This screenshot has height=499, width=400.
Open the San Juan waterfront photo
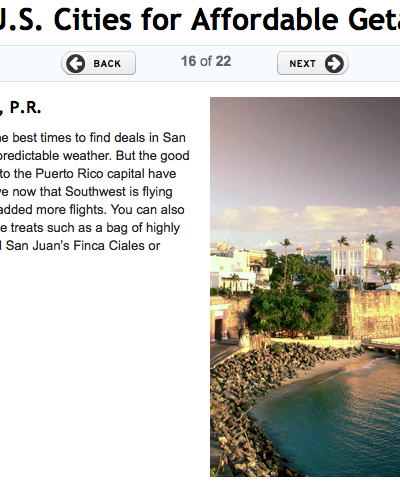305,287
